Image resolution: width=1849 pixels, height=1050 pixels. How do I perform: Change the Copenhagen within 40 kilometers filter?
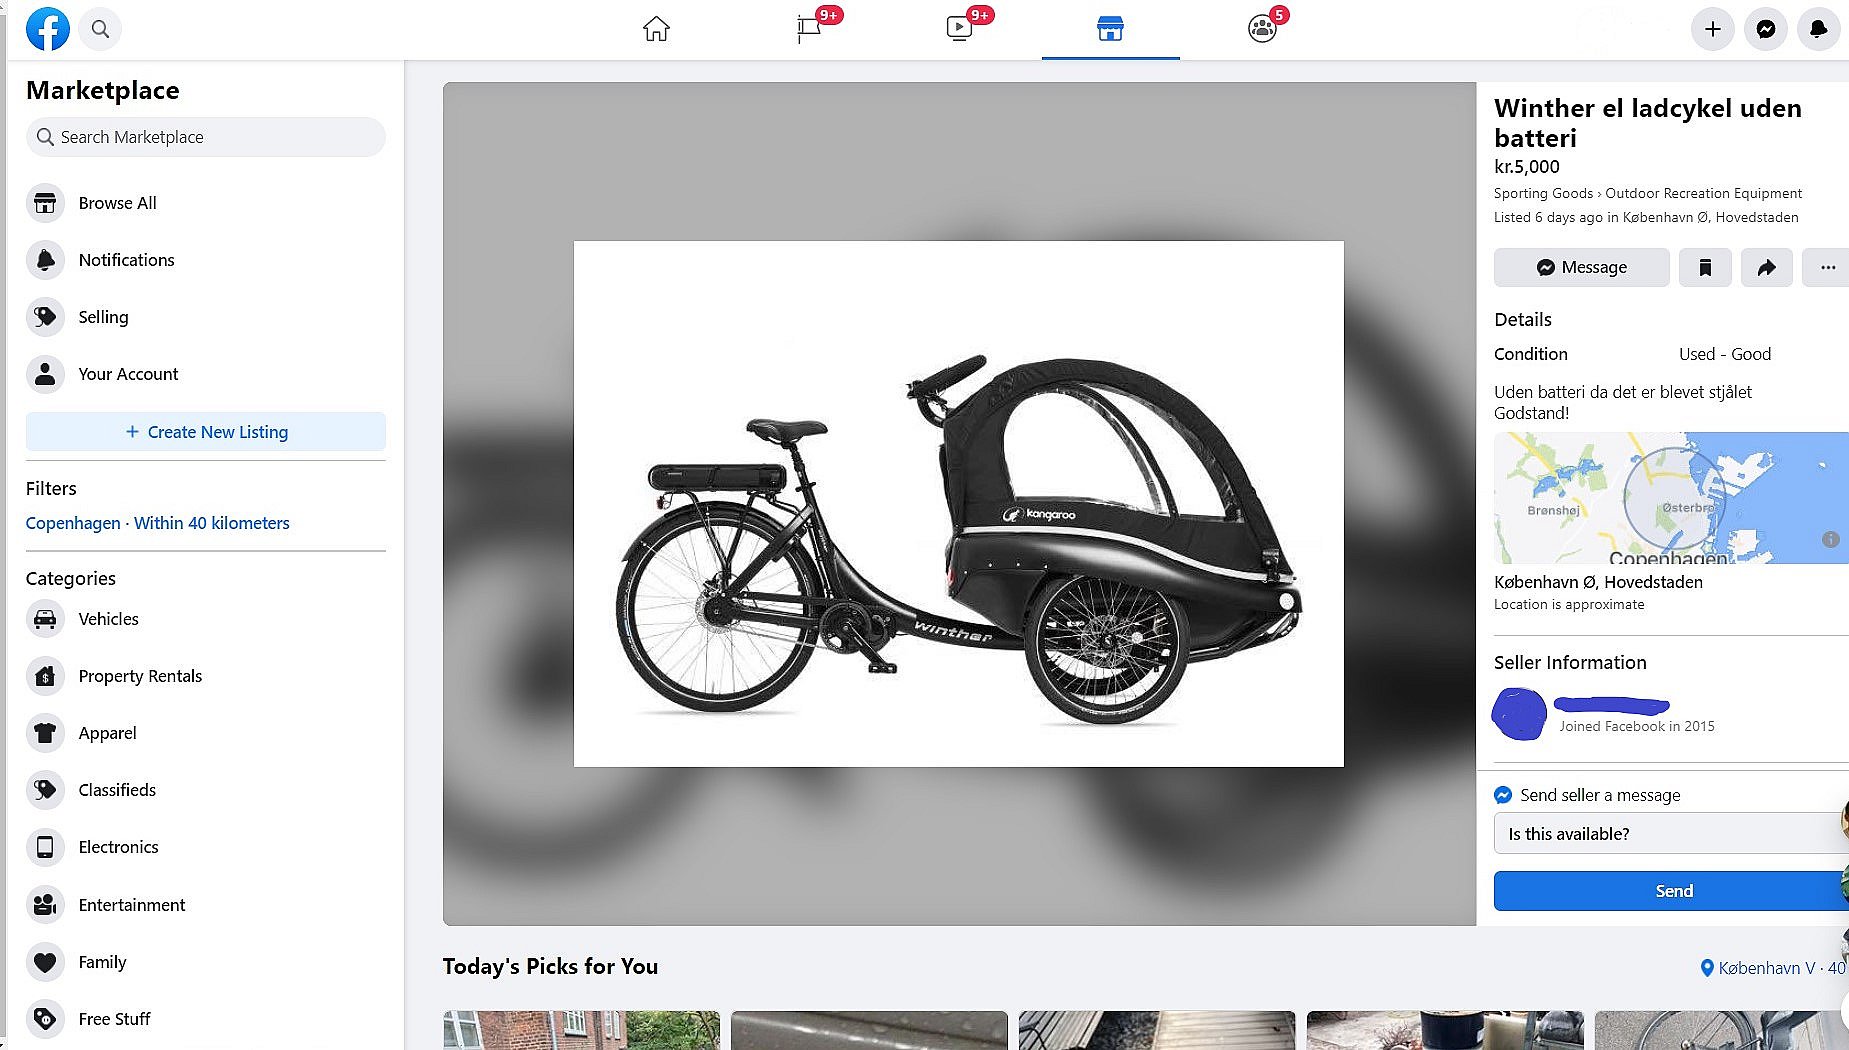[x=157, y=523]
